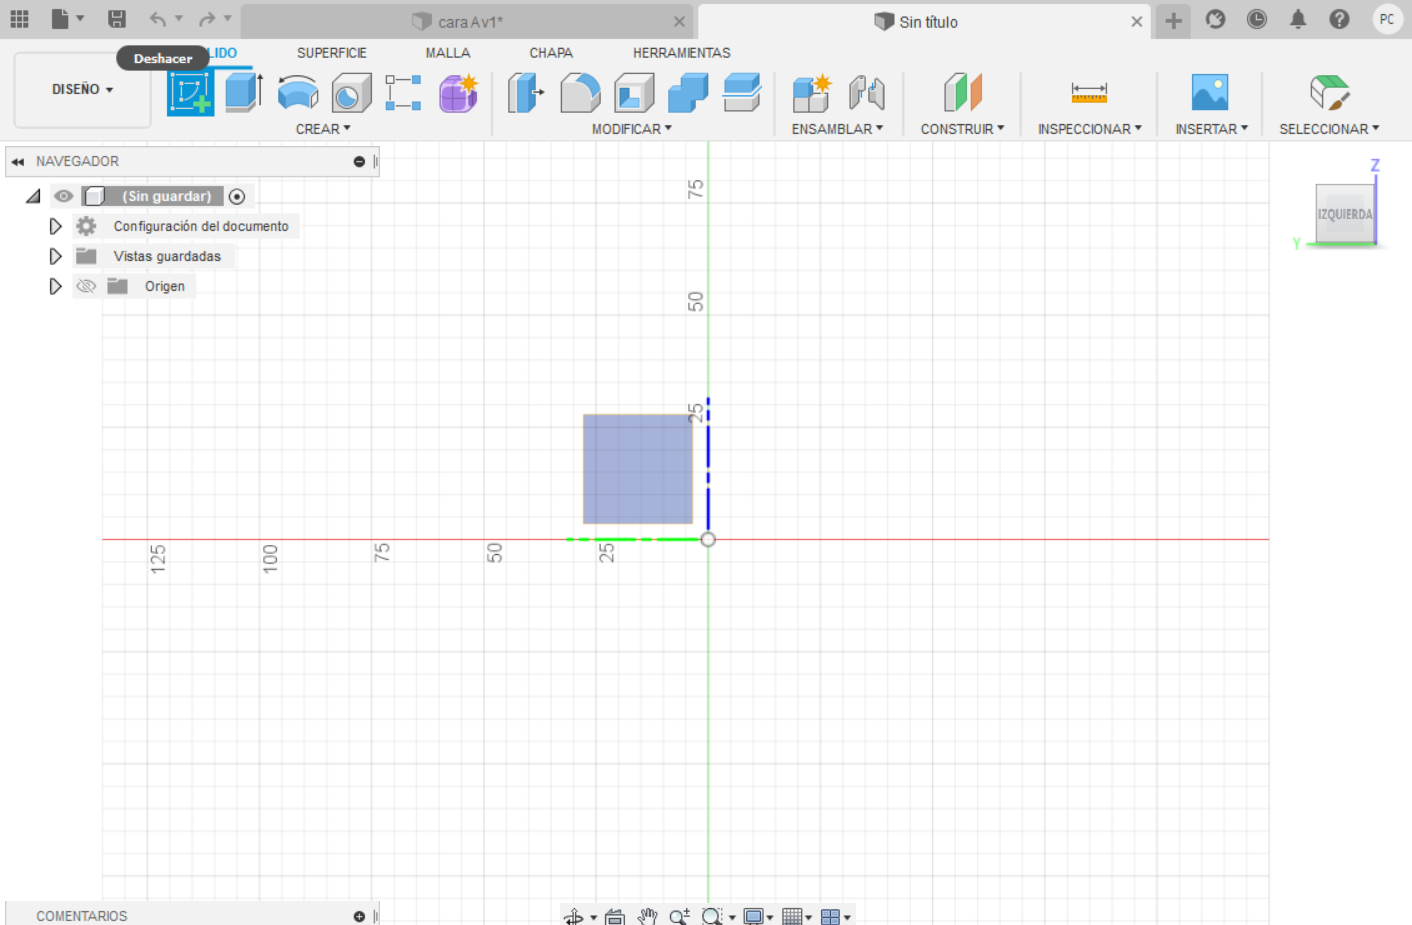Open the File menu dropdown

(x=67, y=19)
